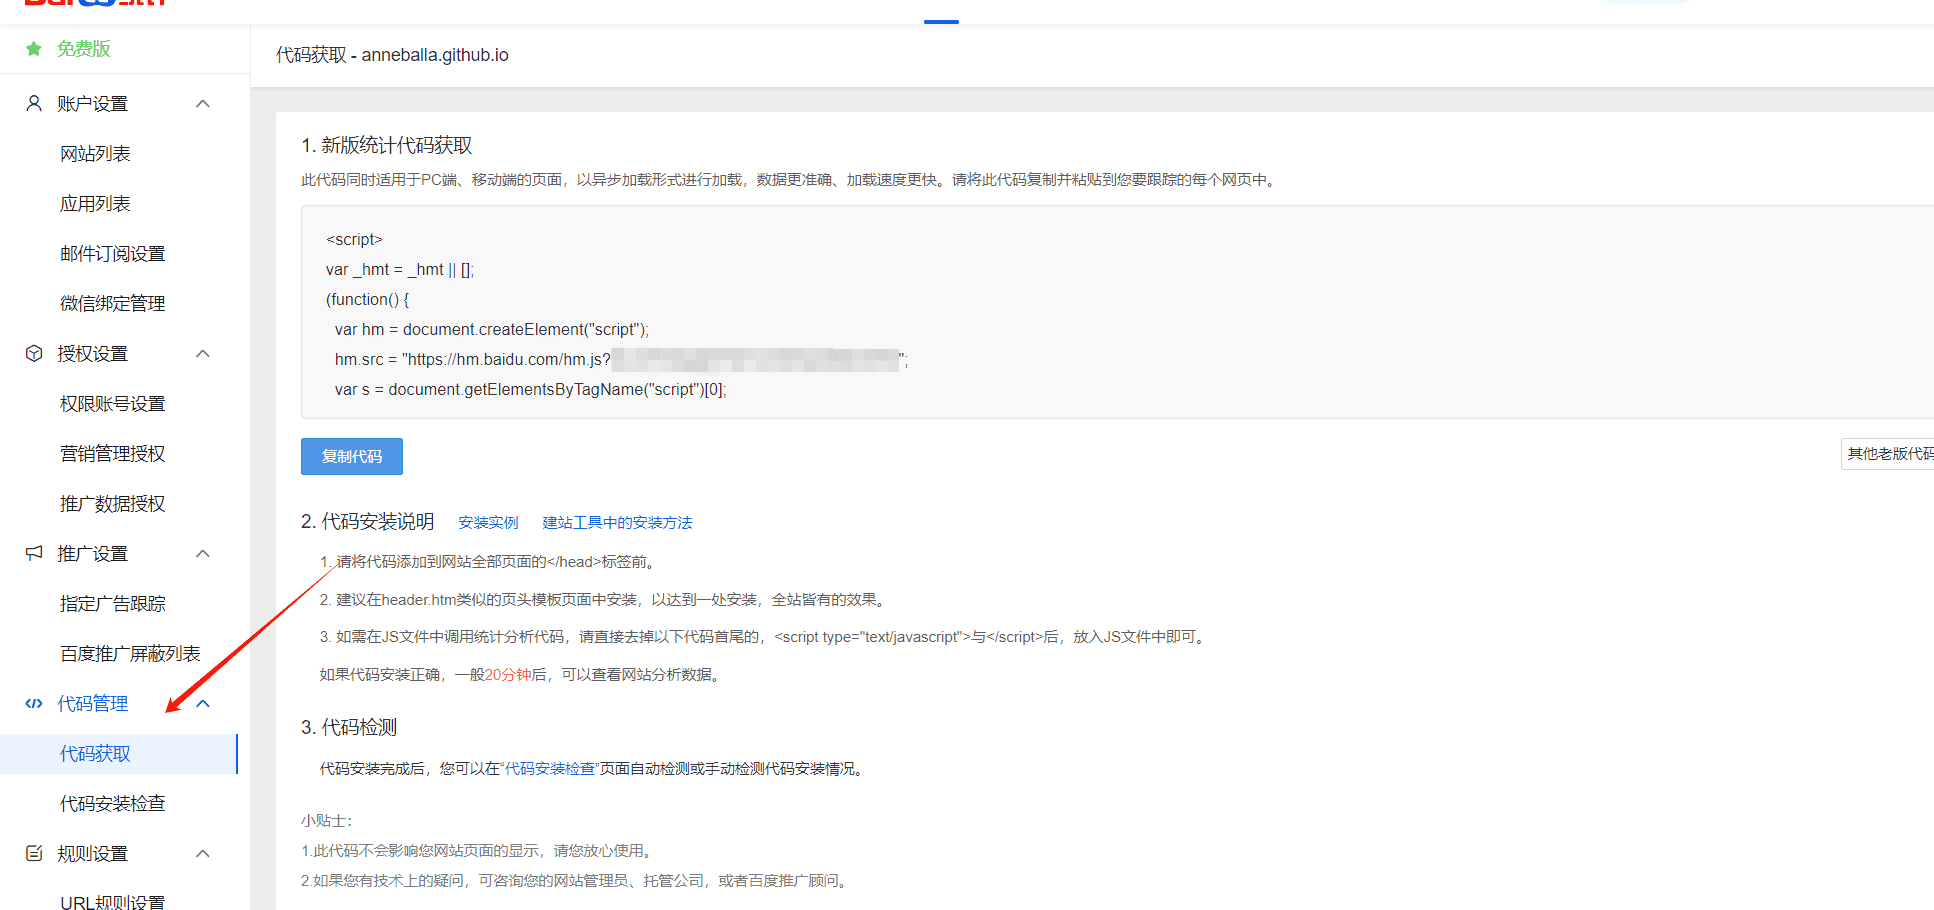Image resolution: width=1934 pixels, height=910 pixels.
Task: Open 营销管理授权 page
Action: (x=113, y=453)
